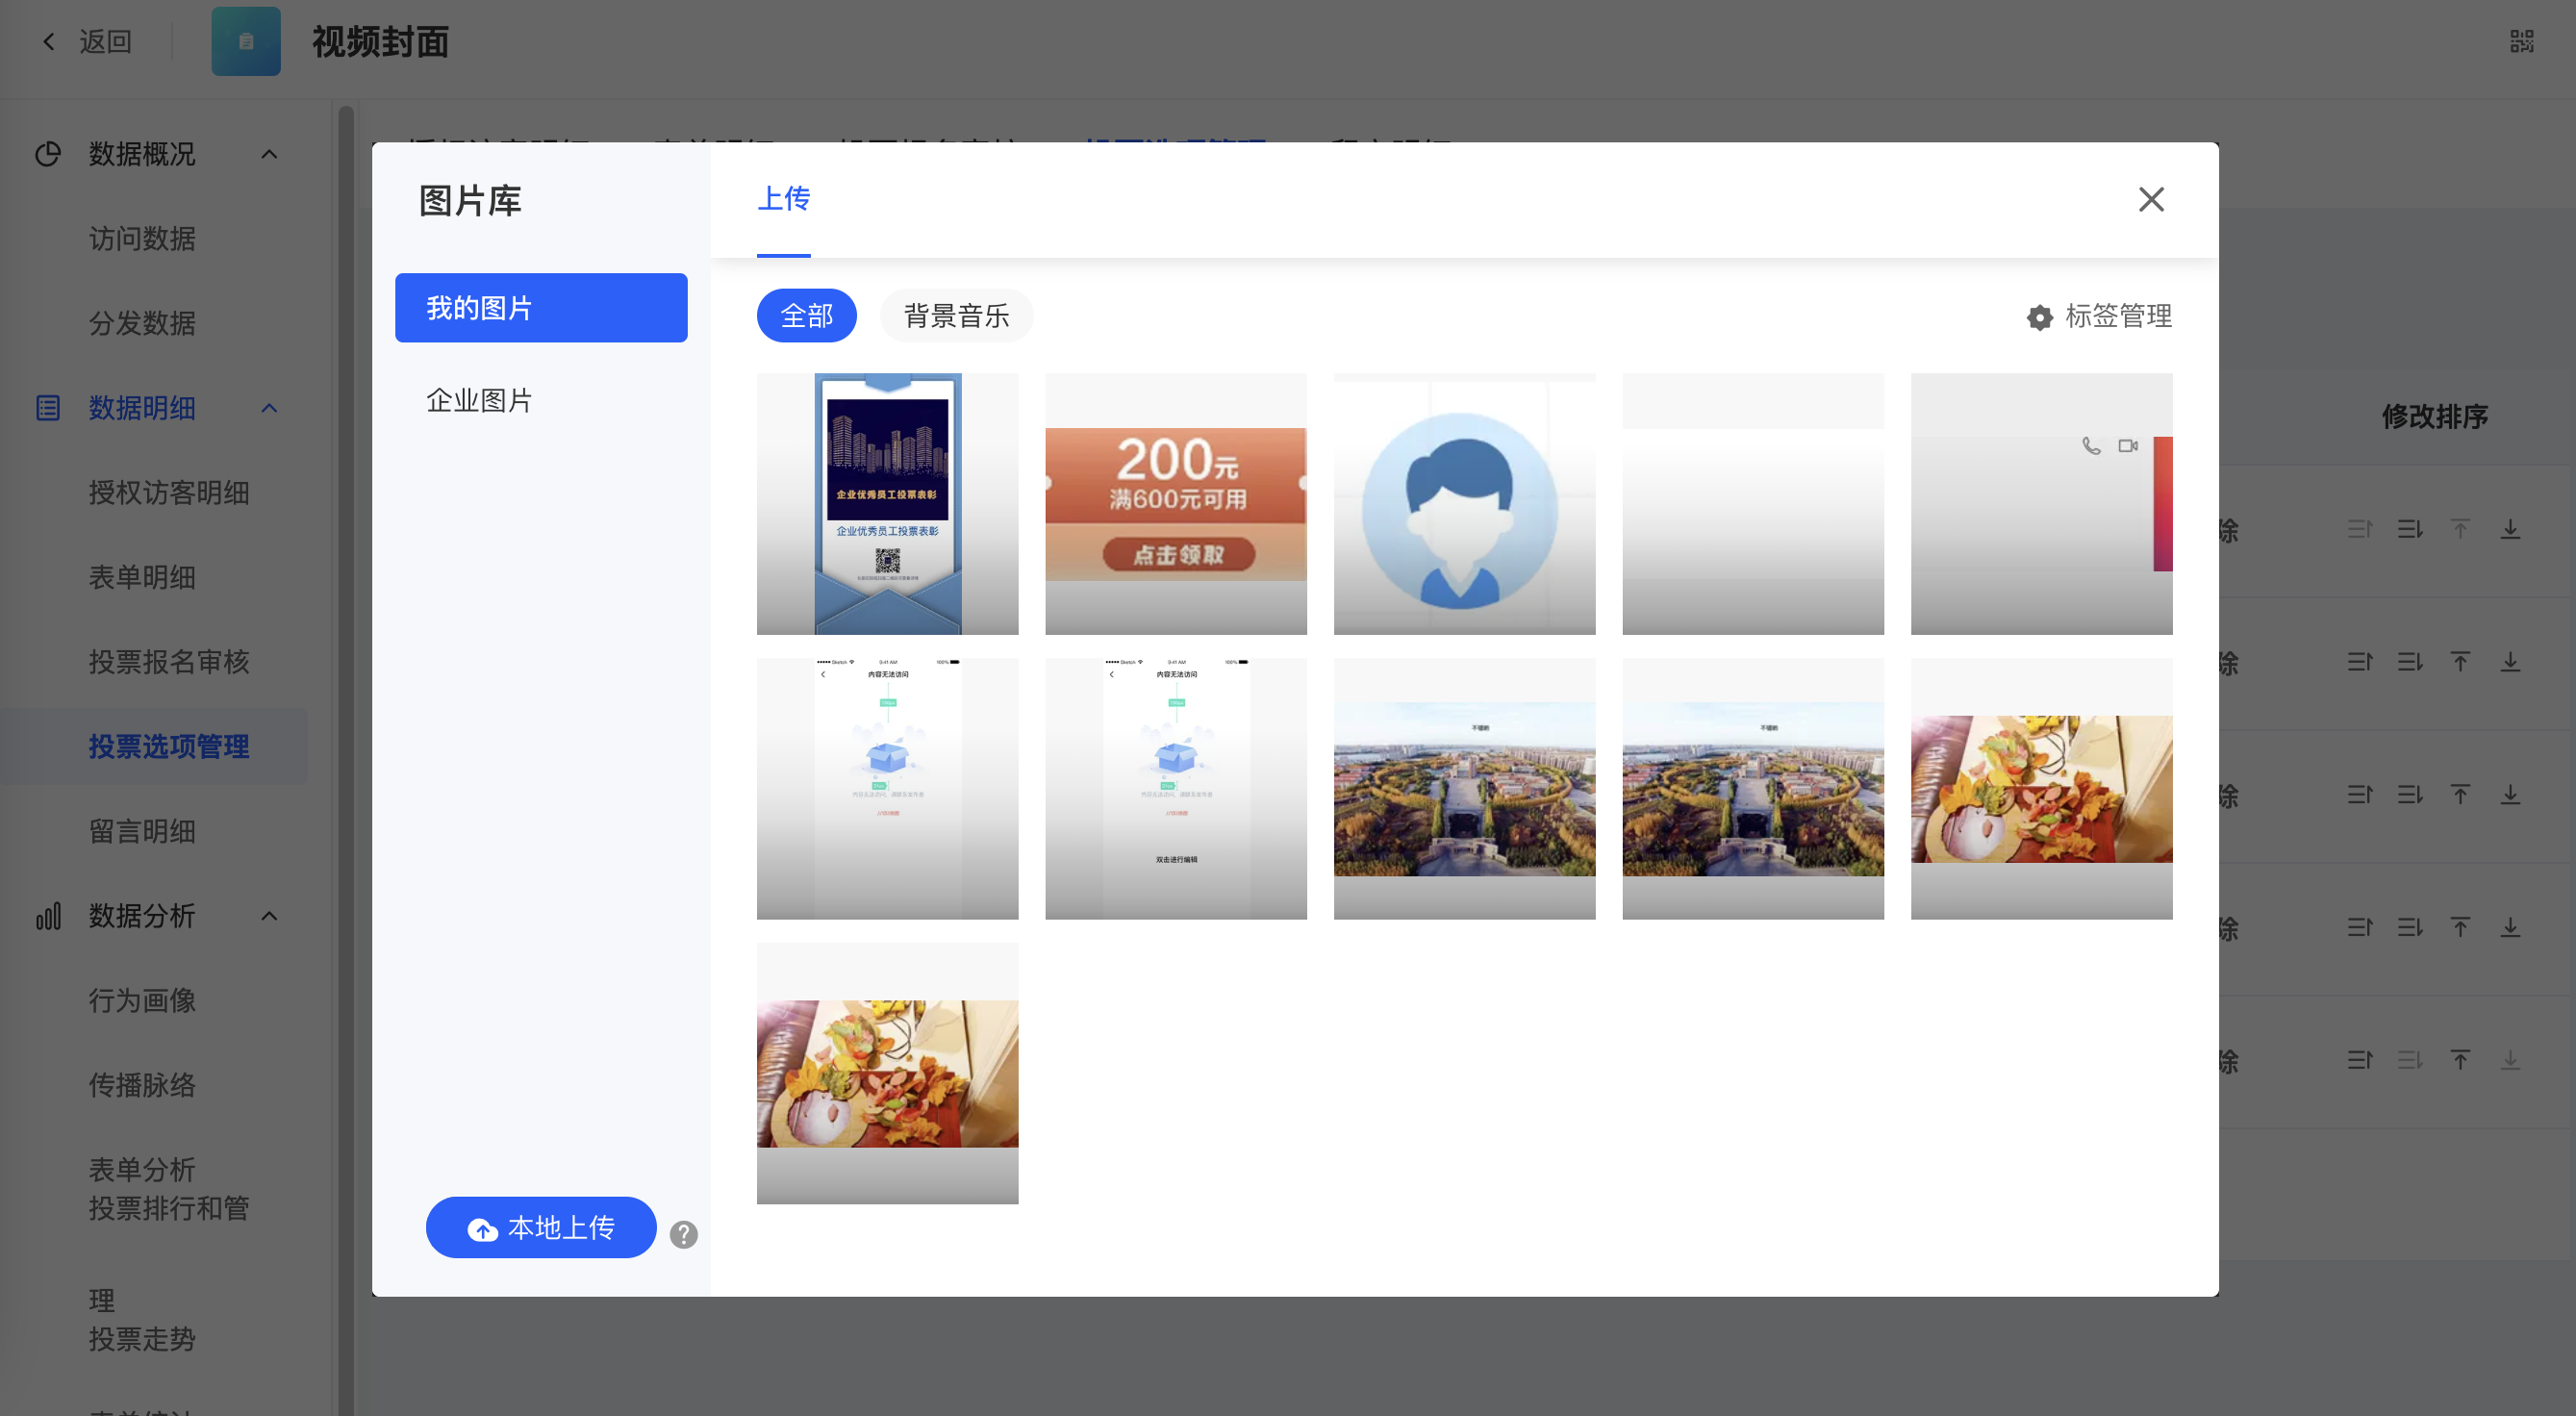Select the 200元 coupon image thumbnail
The width and height of the screenshot is (2576, 1416).
1176,503
